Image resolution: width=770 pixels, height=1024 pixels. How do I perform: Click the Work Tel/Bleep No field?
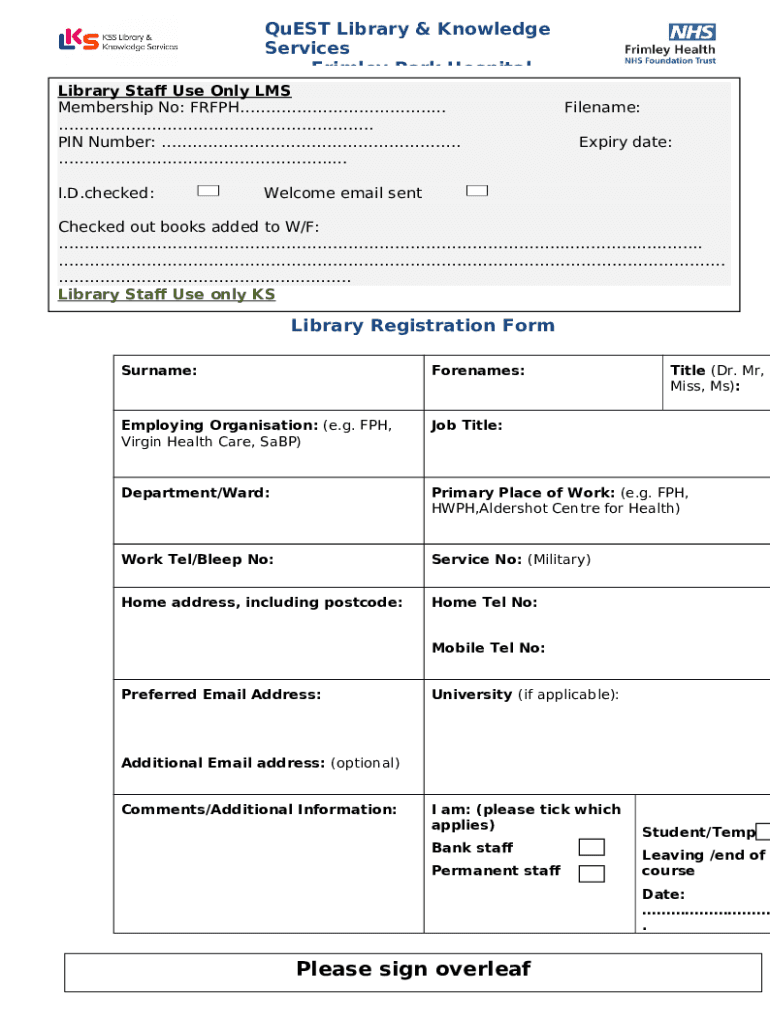pyautogui.click(x=268, y=570)
